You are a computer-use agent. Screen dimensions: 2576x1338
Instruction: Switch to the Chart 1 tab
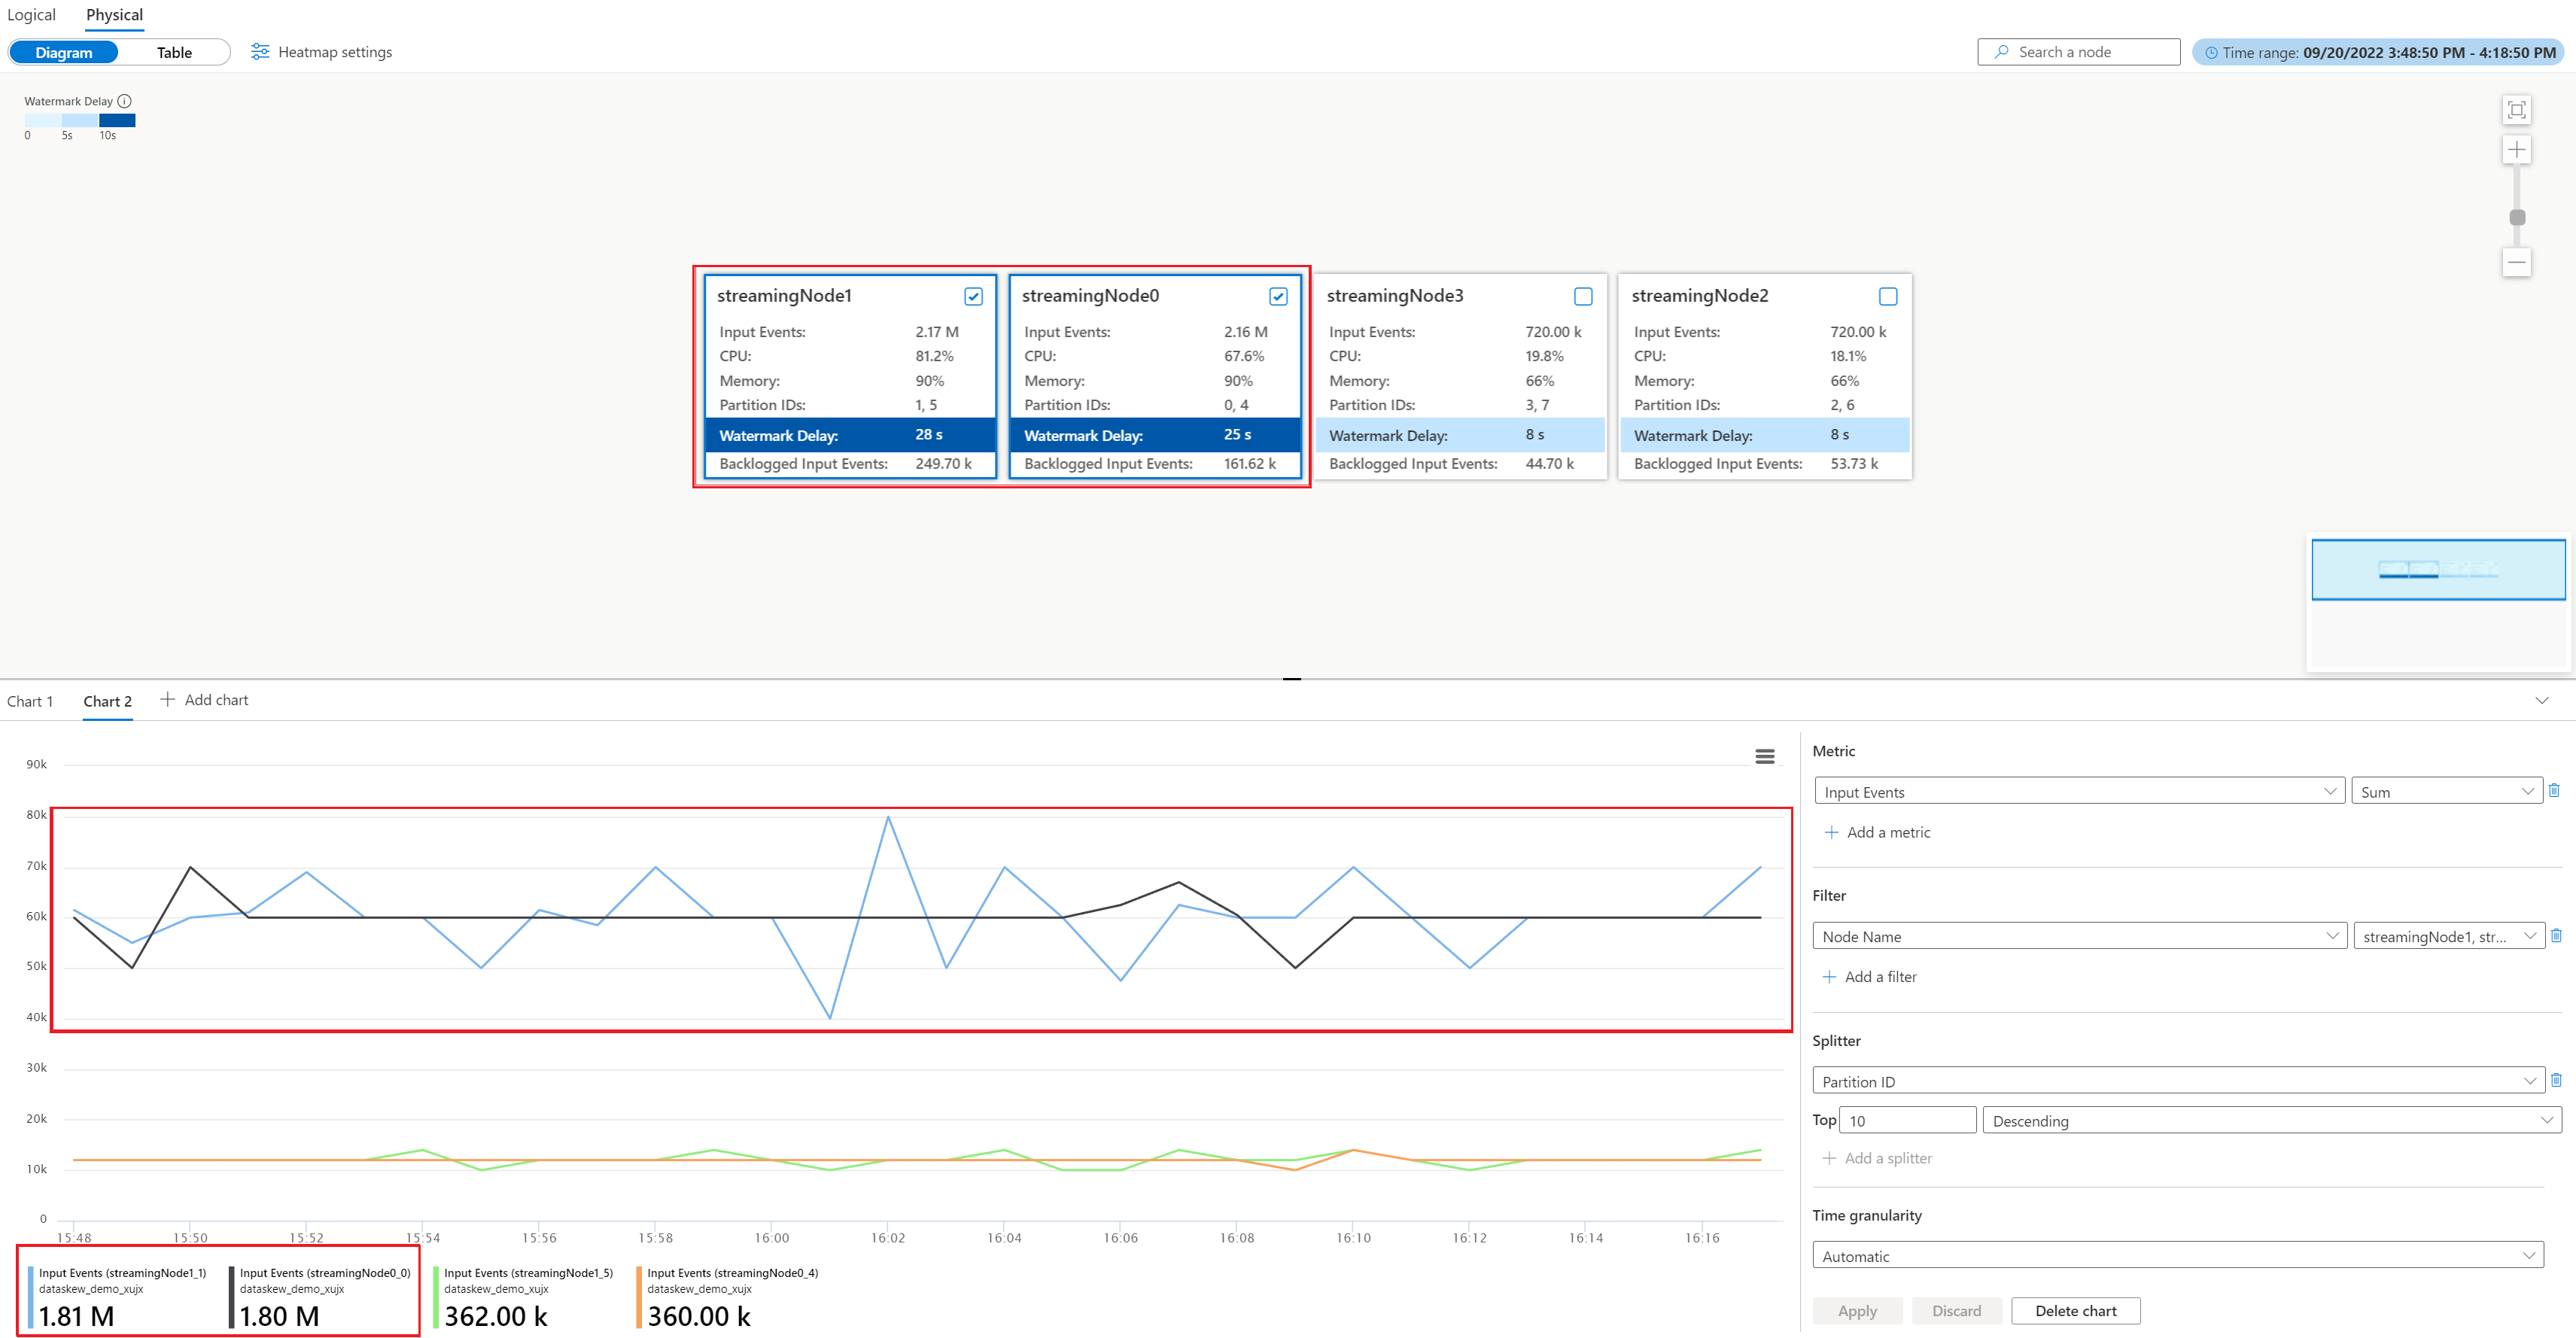click(30, 701)
